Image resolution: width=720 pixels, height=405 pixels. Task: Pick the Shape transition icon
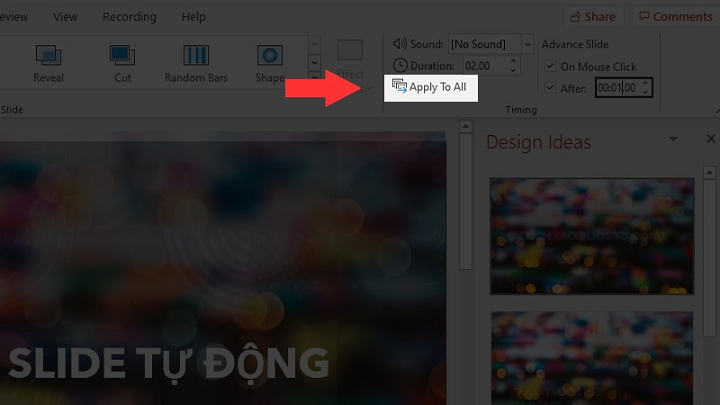270,56
